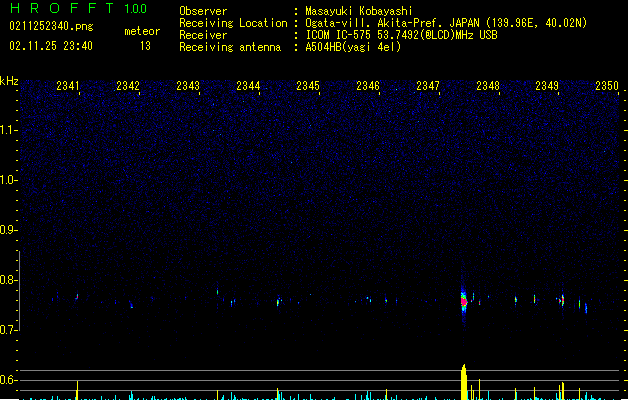
Task: Click the Observer name Masayuki Kobayashi
Action: pos(359,11)
